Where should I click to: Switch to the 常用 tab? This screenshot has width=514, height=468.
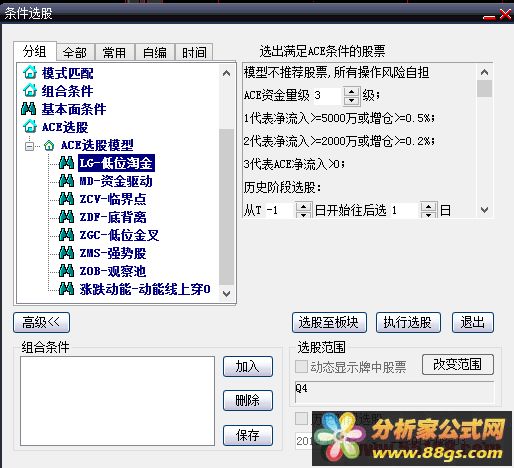click(x=115, y=52)
